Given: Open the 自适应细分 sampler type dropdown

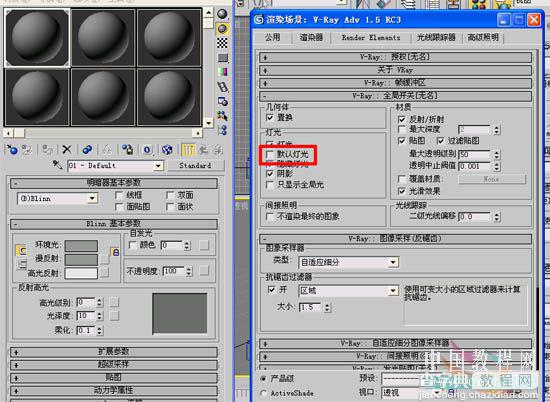Looking at the screenshot, I should 393,262.
